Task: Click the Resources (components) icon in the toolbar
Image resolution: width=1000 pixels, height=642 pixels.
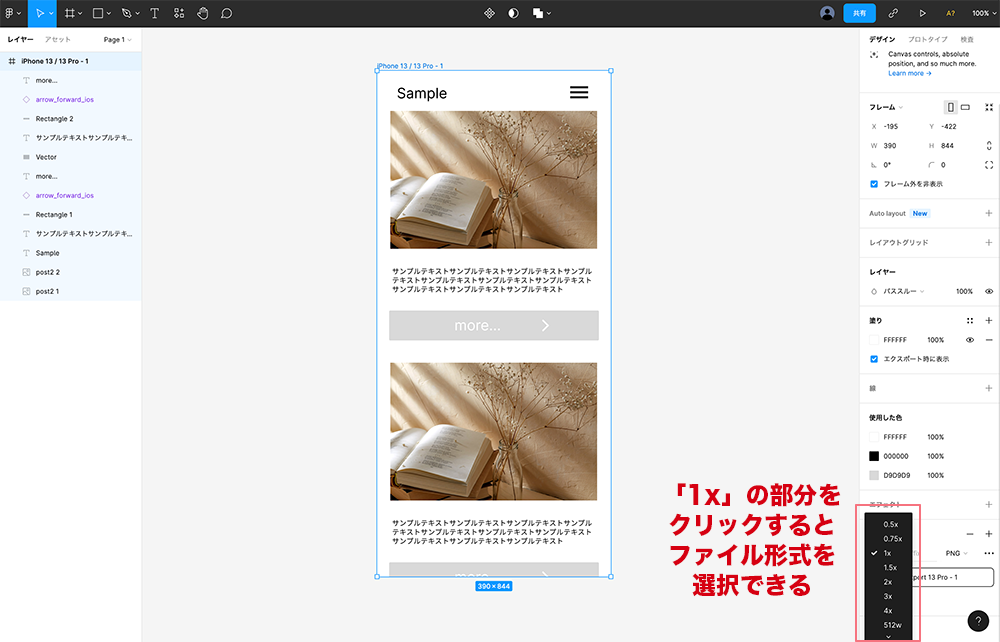Action: click(178, 13)
